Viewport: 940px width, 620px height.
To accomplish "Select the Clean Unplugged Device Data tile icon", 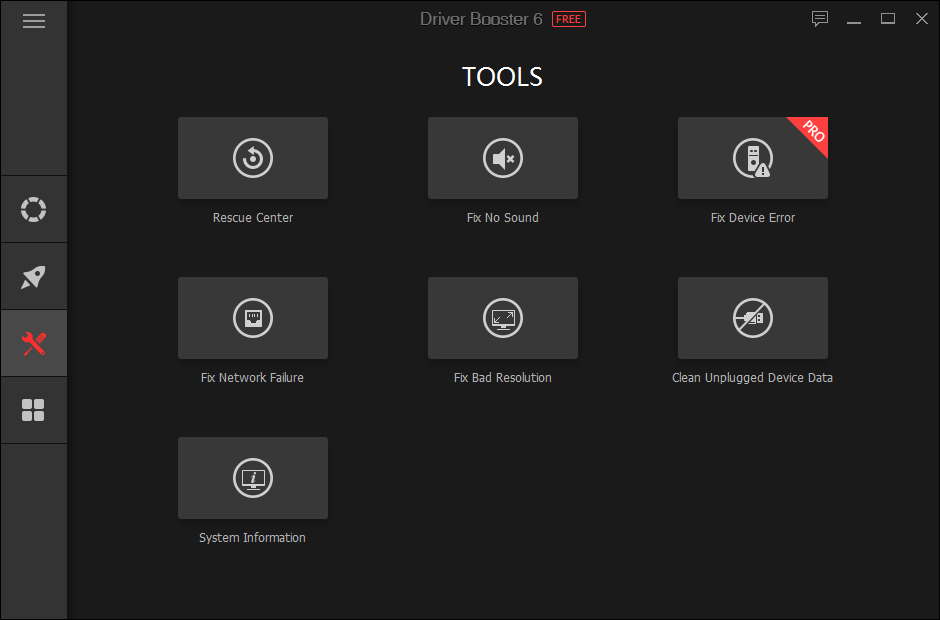I will tap(752, 318).
